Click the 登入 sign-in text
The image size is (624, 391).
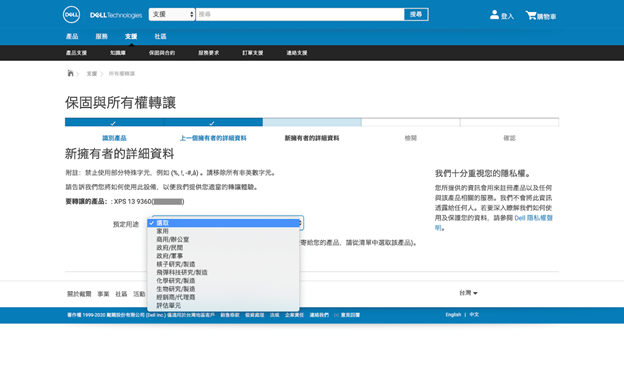pos(507,16)
